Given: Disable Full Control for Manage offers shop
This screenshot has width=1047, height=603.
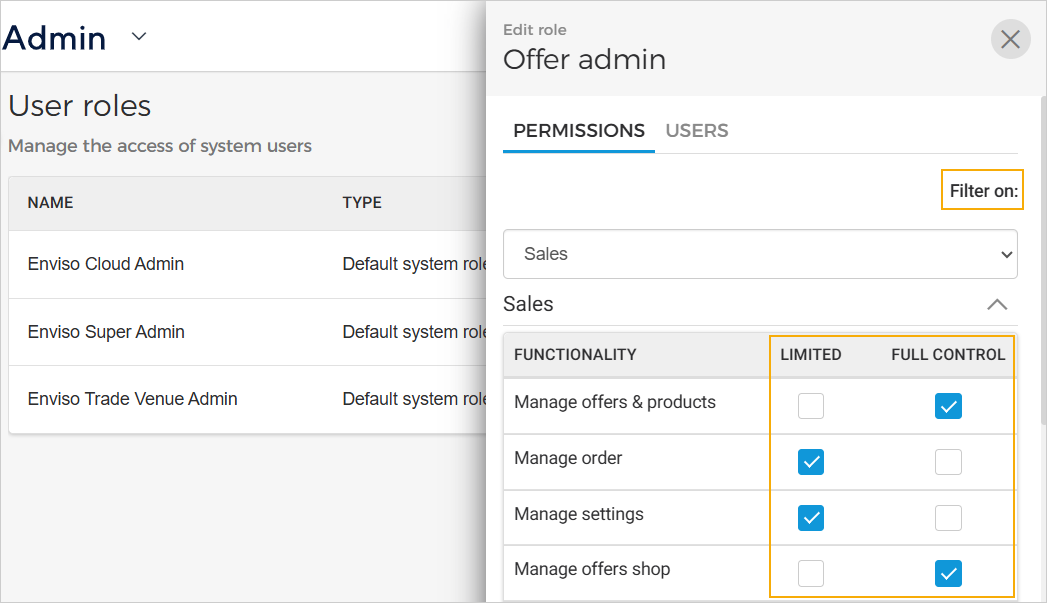Looking at the screenshot, I should (x=947, y=573).
